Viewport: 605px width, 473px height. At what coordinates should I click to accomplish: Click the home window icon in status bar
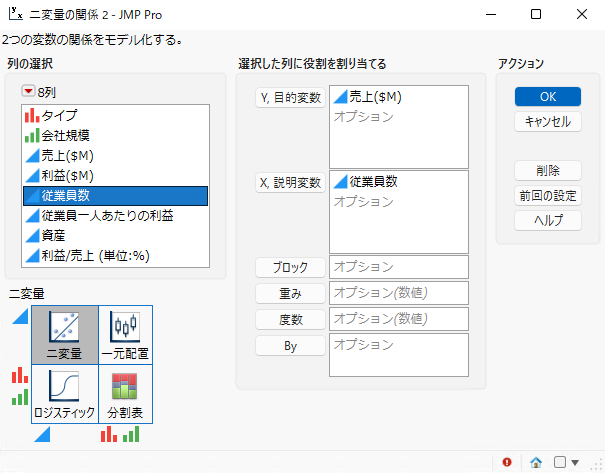click(x=536, y=462)
